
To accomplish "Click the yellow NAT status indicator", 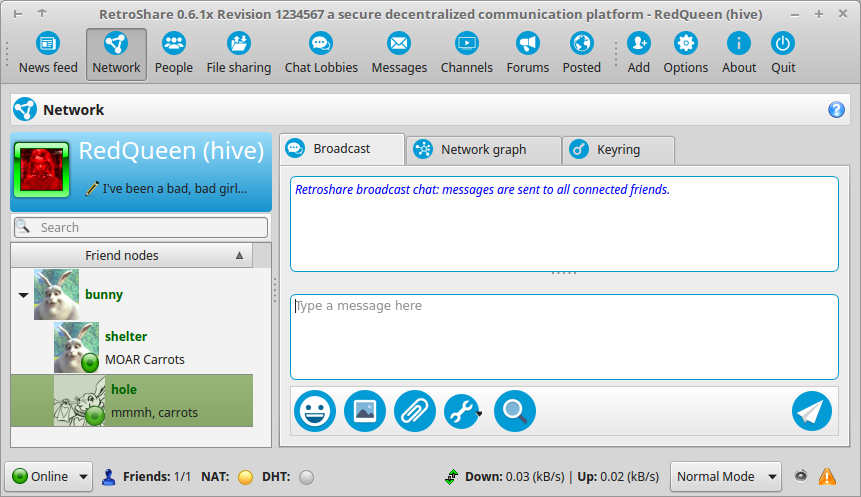I will point(245,477).
